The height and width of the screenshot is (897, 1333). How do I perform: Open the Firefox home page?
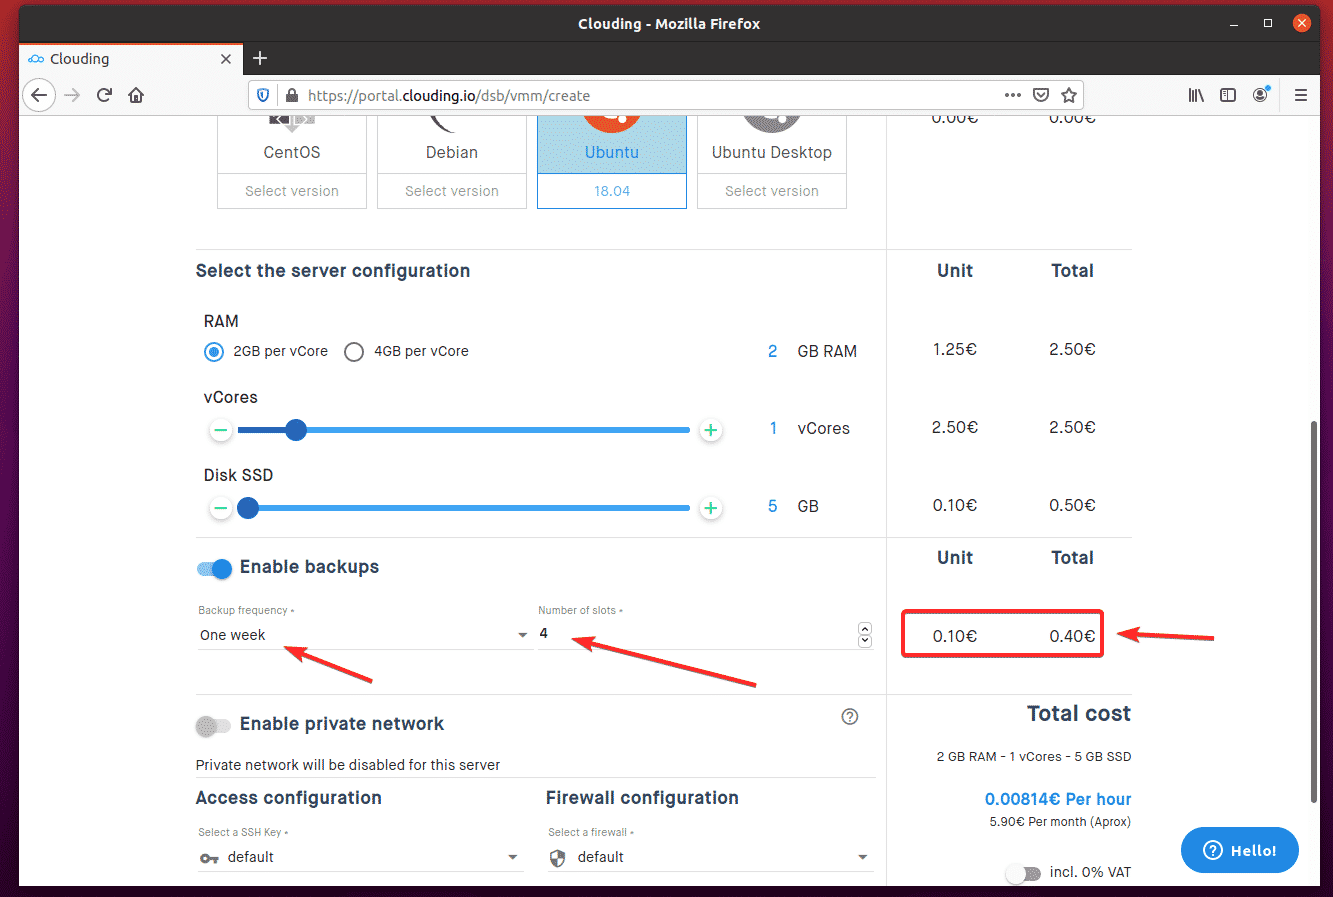[x=136, y=95]
